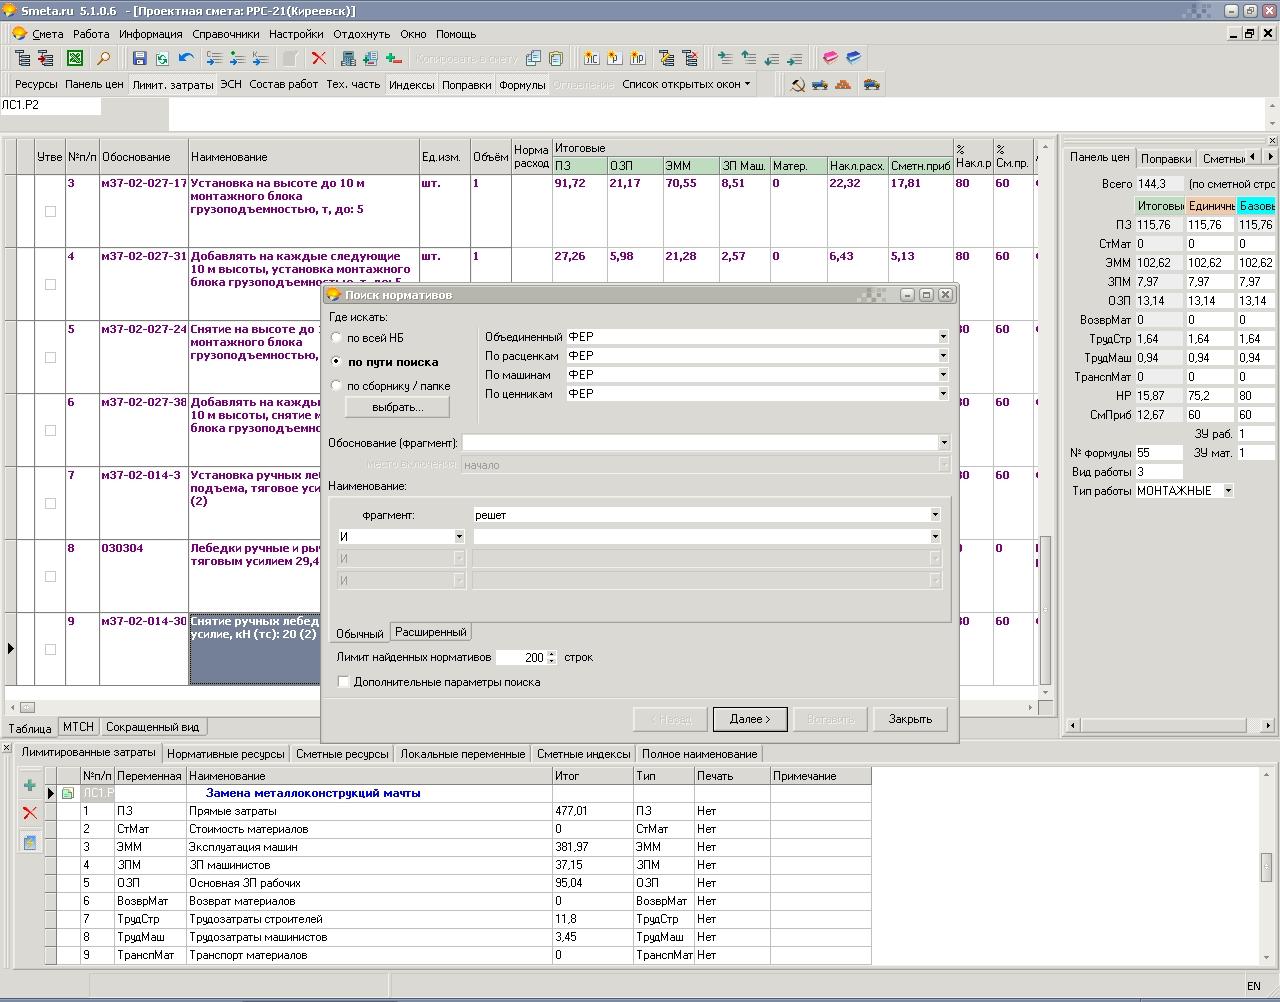Switch to 'Расширенный' search tab
The image size is (1280, 1002).
[430, 632]
